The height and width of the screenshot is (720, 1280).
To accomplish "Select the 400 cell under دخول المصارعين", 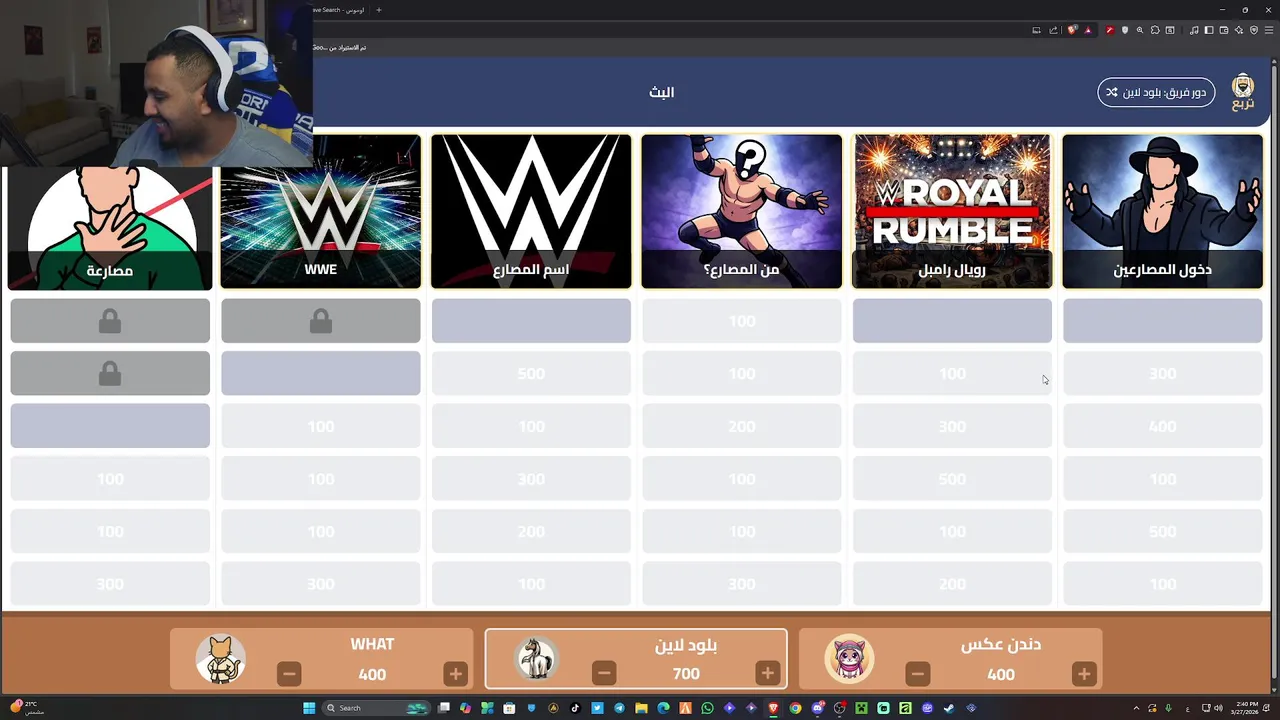I will coord(1162,426).
